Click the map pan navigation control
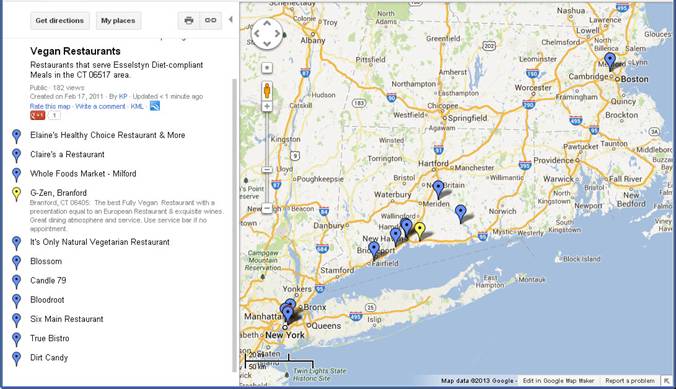 267,33
